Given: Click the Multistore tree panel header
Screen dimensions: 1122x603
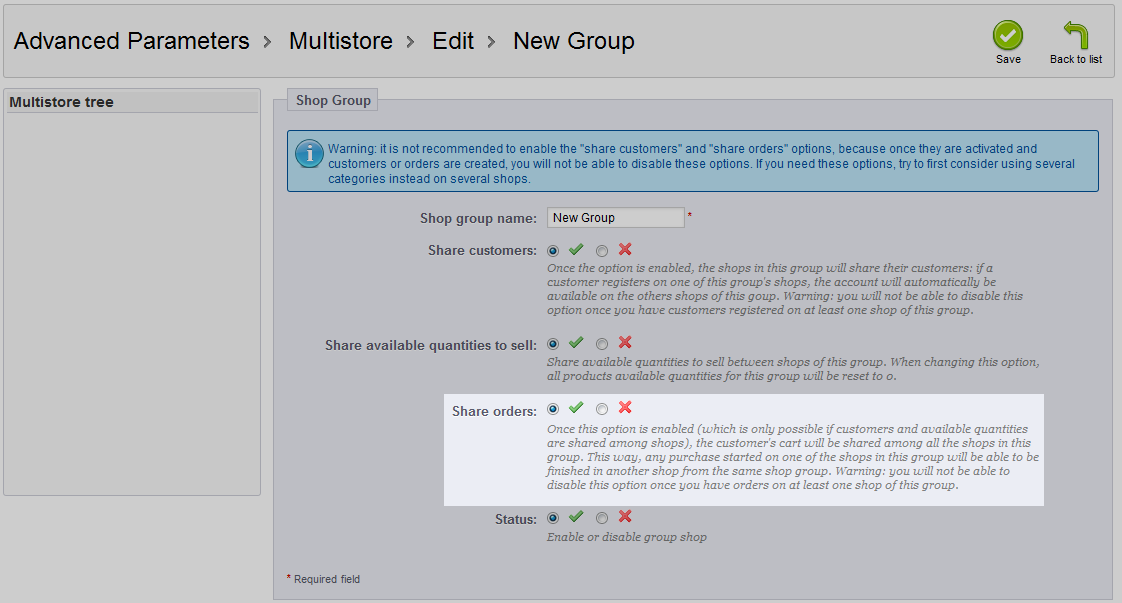Looking at the screenshot, I should 132,102.
